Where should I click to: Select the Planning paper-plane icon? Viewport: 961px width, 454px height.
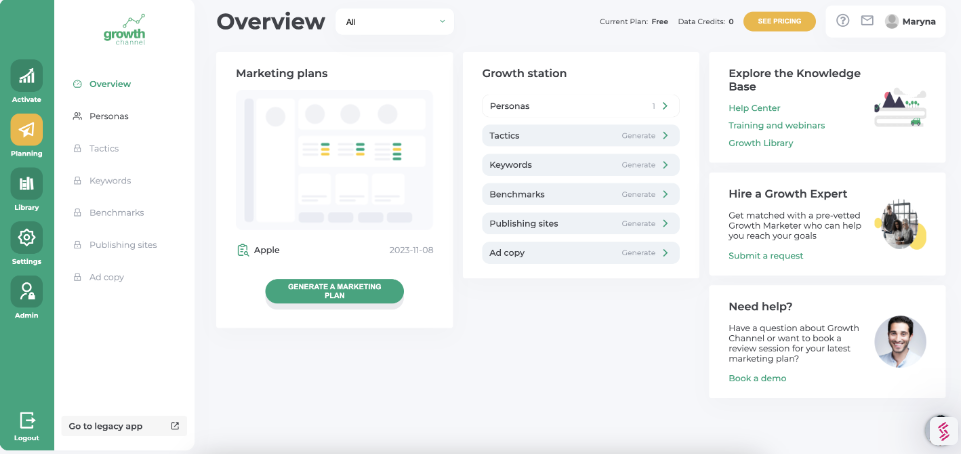(x=26, y=129)
